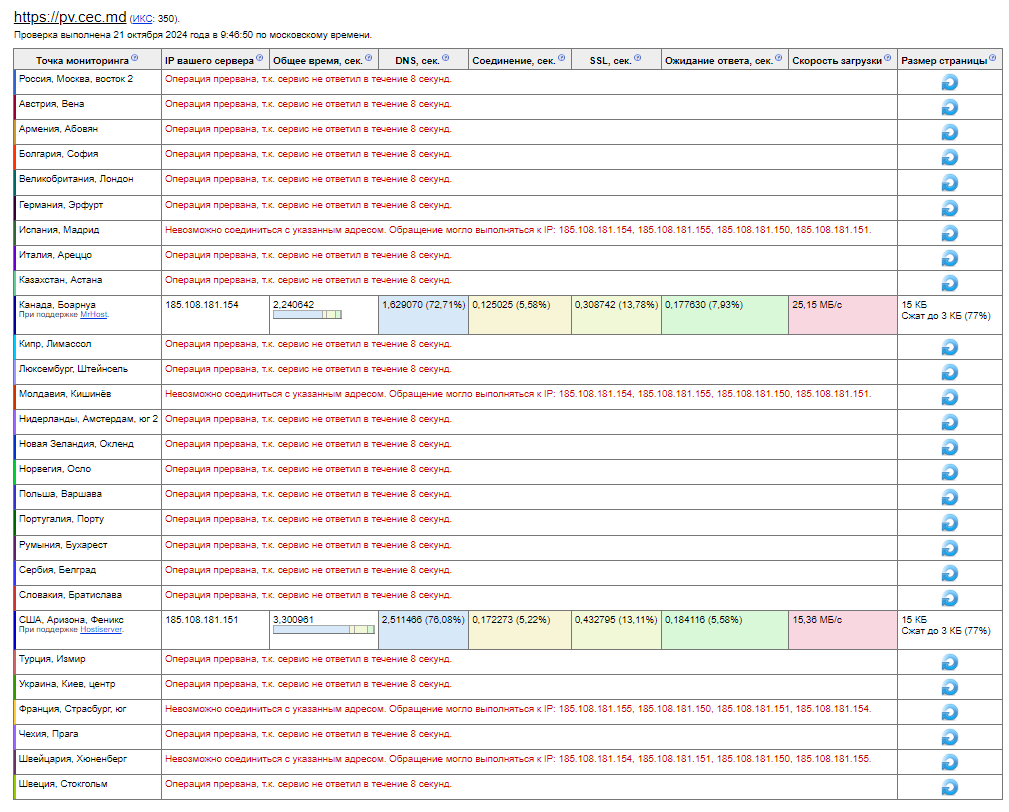The image size is (1009, 812).
Task: Click retry icon in Новая Зеландия, Окленд row
Action: (x=950, y=448)
